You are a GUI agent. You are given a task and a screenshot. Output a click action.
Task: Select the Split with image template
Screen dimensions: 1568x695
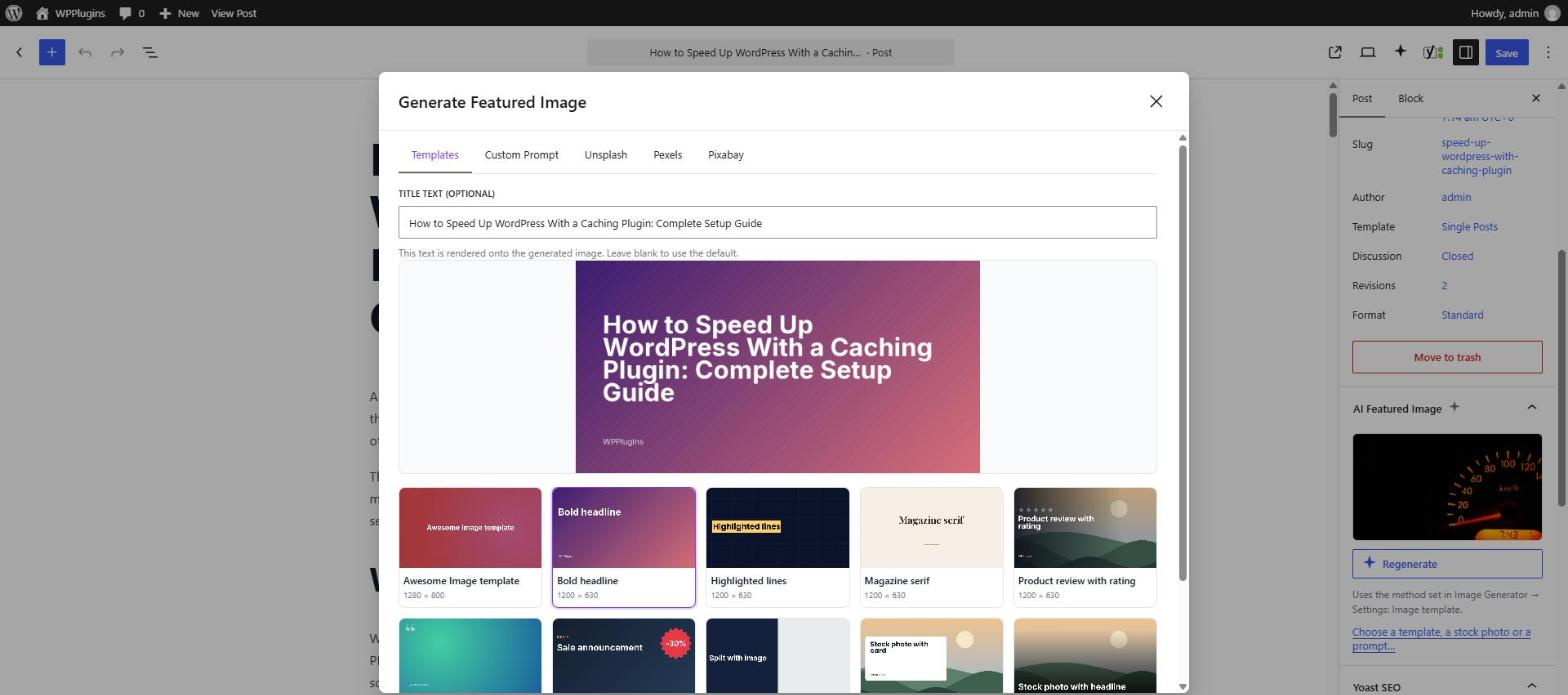pyautogui.click(x=777, y=655)
